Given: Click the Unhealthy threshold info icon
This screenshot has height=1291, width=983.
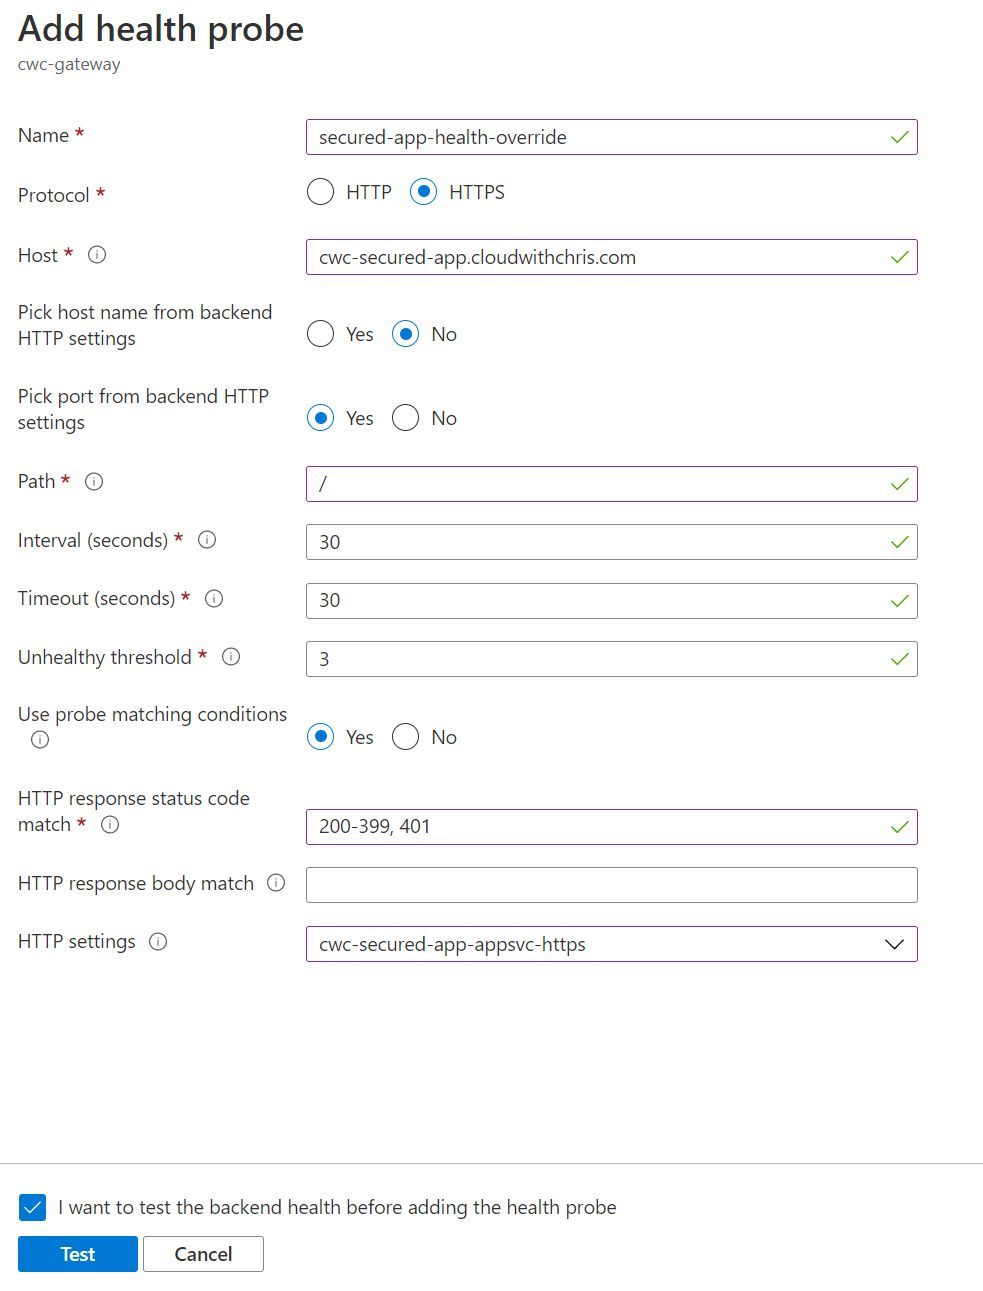Looking at the screenshot, I should [x=230, y=657].
